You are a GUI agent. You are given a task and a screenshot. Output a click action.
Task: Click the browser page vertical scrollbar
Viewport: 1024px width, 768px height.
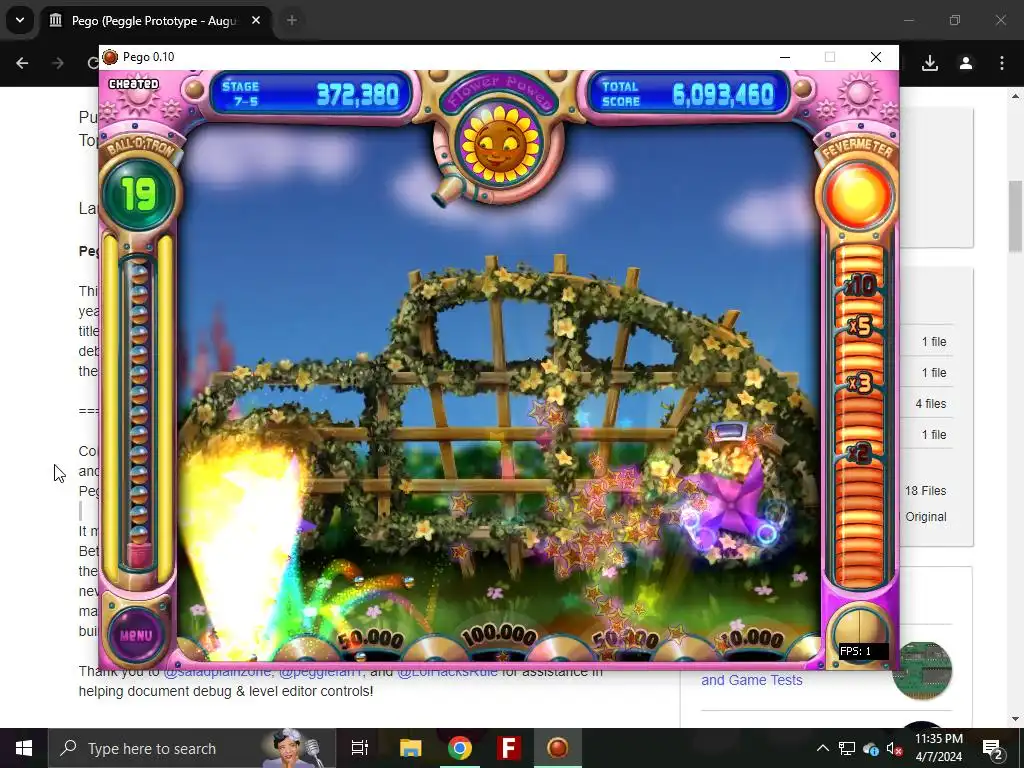pos(1015,216)
